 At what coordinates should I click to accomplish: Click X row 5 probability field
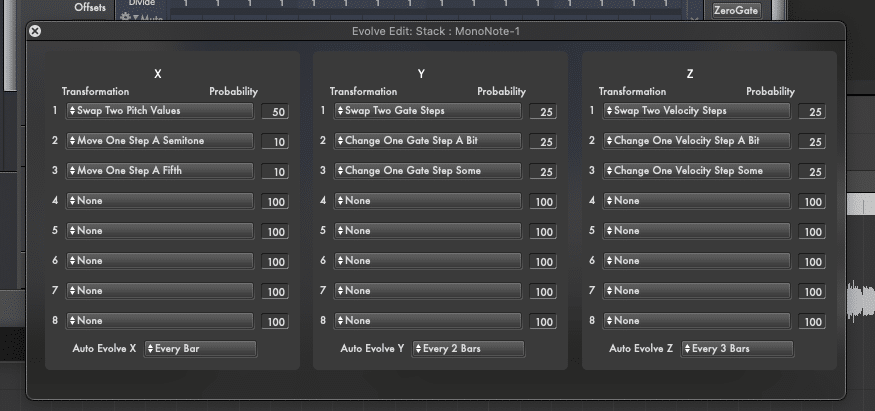(275, 232)
